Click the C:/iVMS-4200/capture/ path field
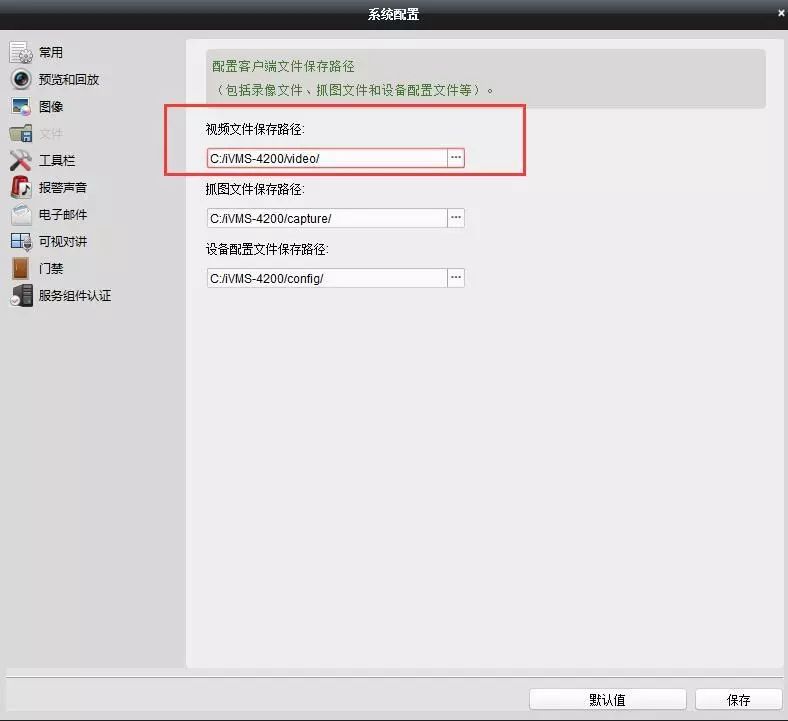 pyautogui.click(x=326, y=218)
